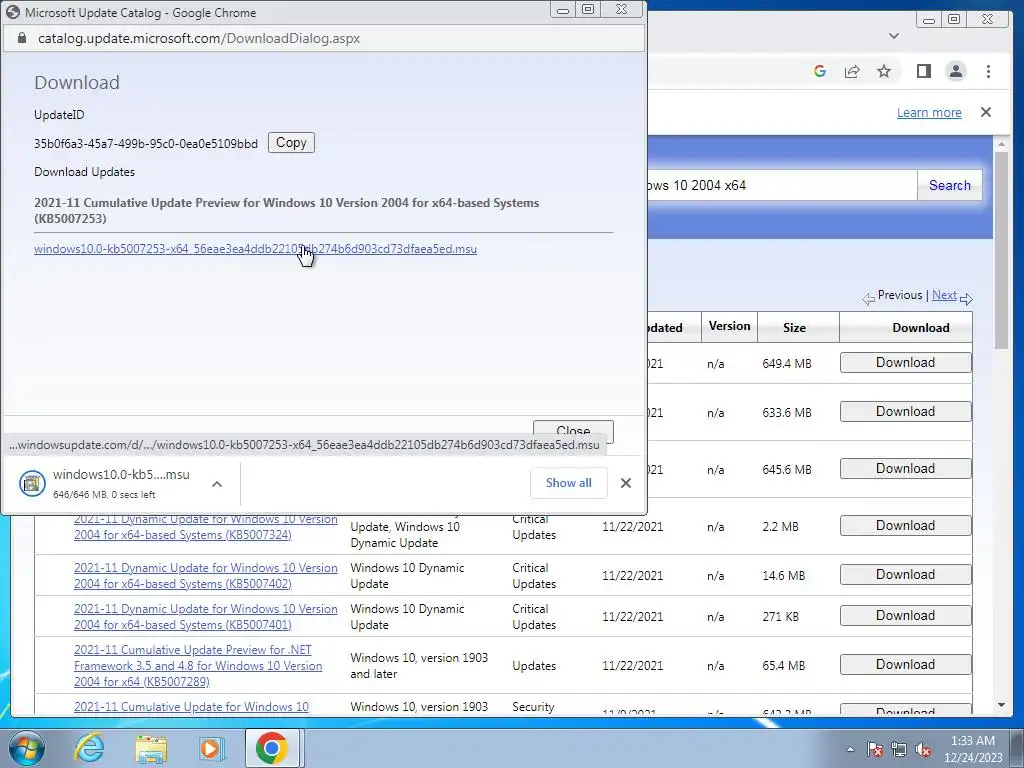Click the lock icon in popup address bar
This screenshot has height=768, width=1024.
[x=22, y=39]
